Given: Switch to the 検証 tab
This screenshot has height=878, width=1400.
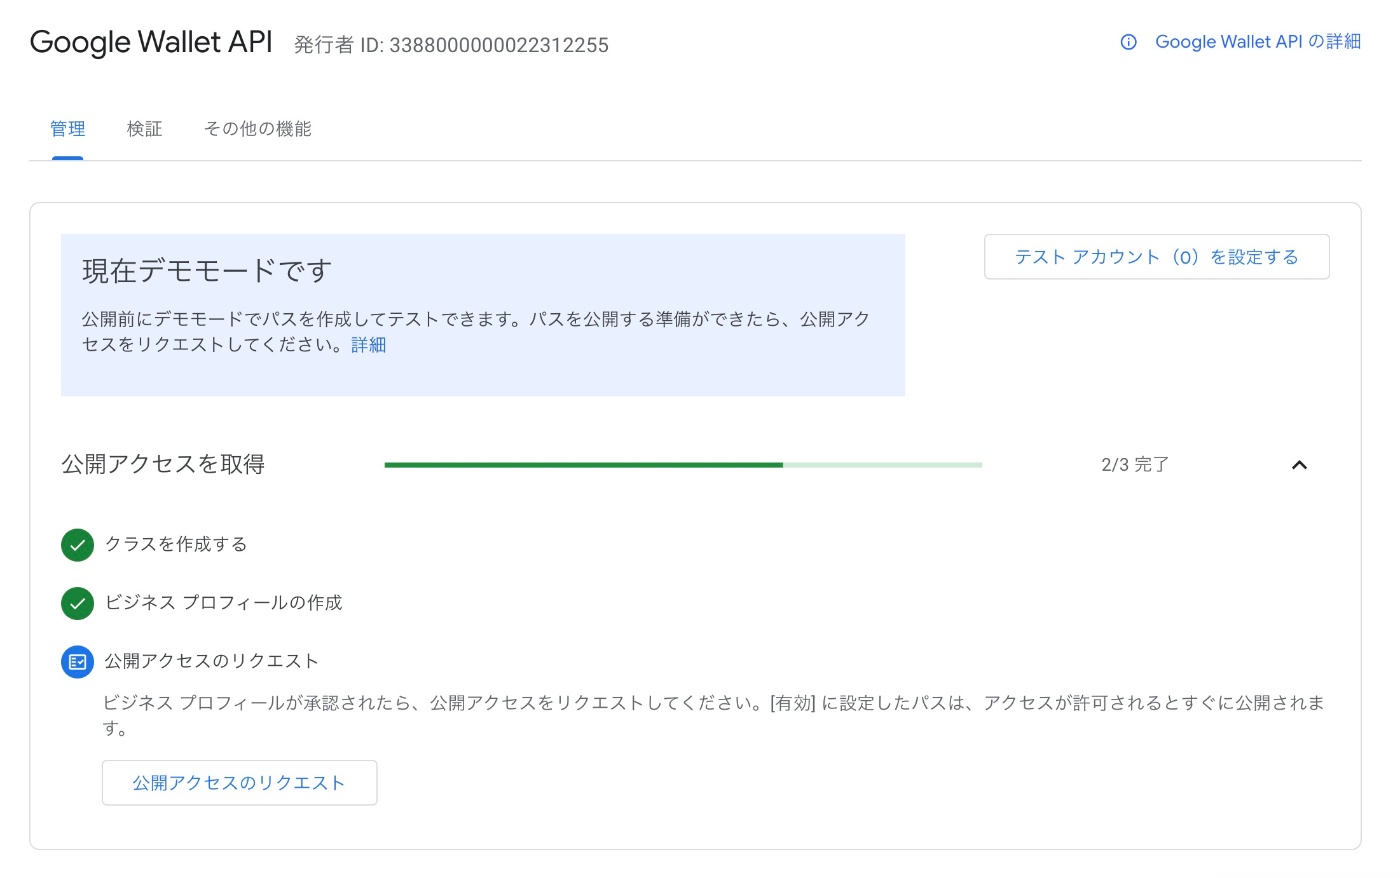Looking at the screenshot, I should click(144, 129).
